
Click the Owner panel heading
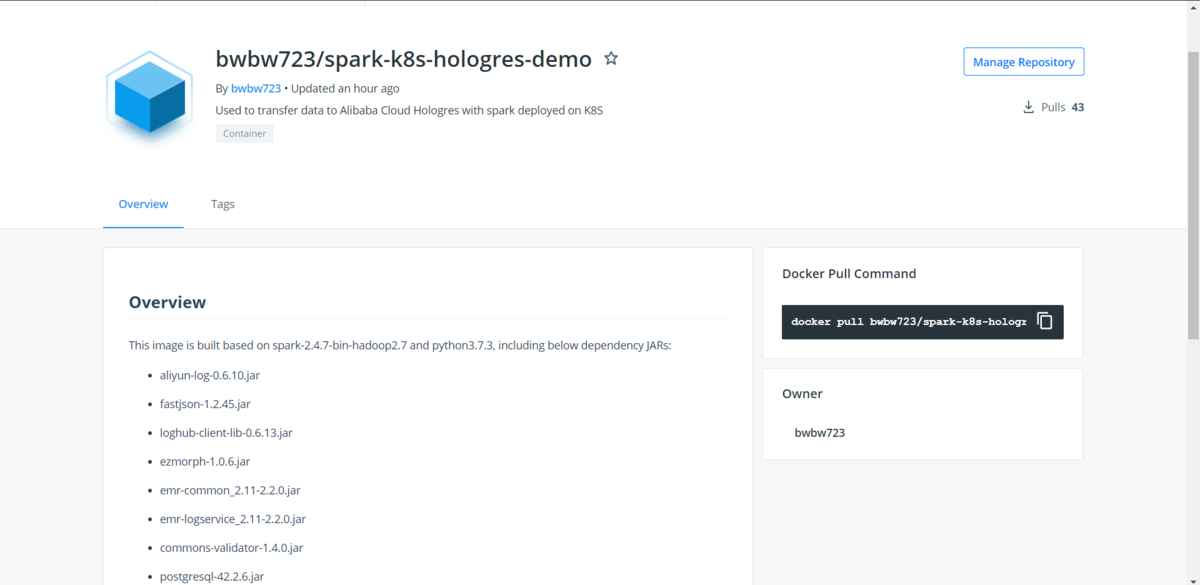point(802,394)
